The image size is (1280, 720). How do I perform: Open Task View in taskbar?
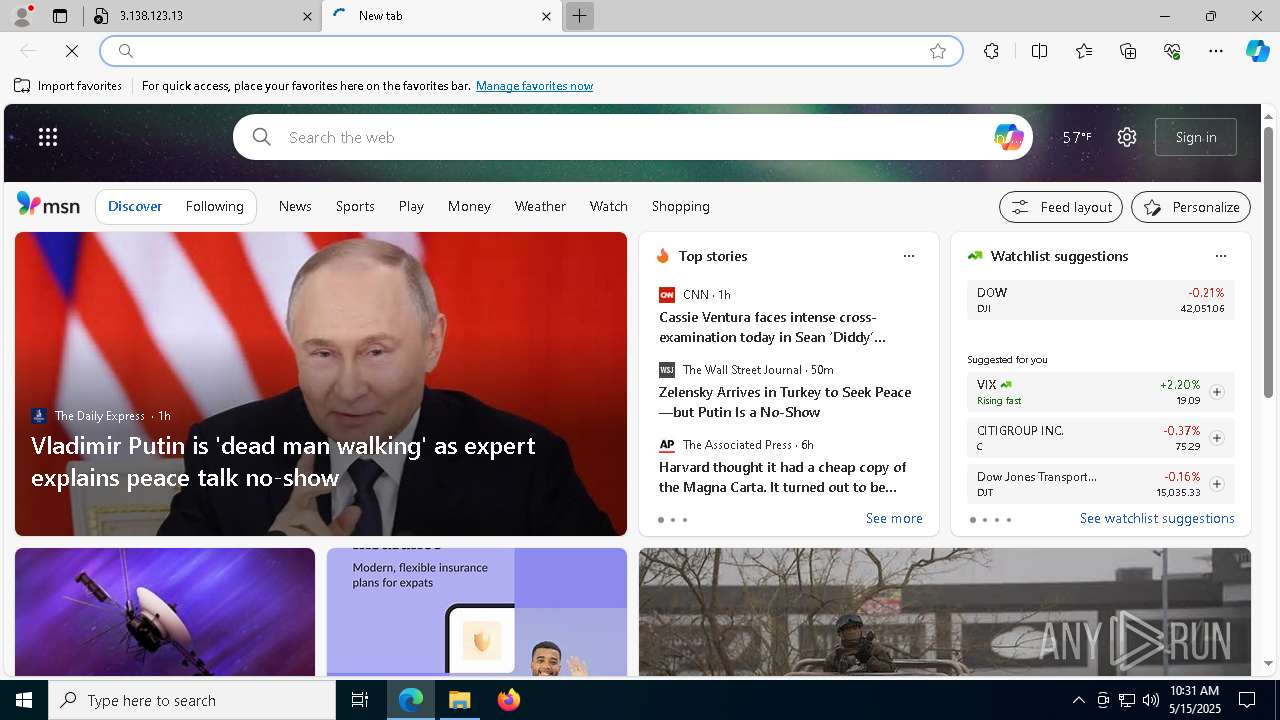click(360, 700)
